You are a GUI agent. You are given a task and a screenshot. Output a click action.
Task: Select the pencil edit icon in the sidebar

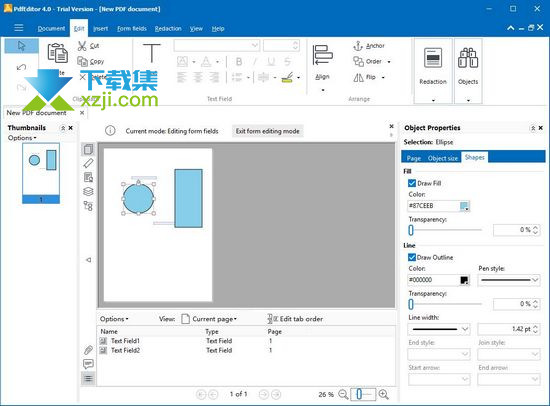[88, 163]
